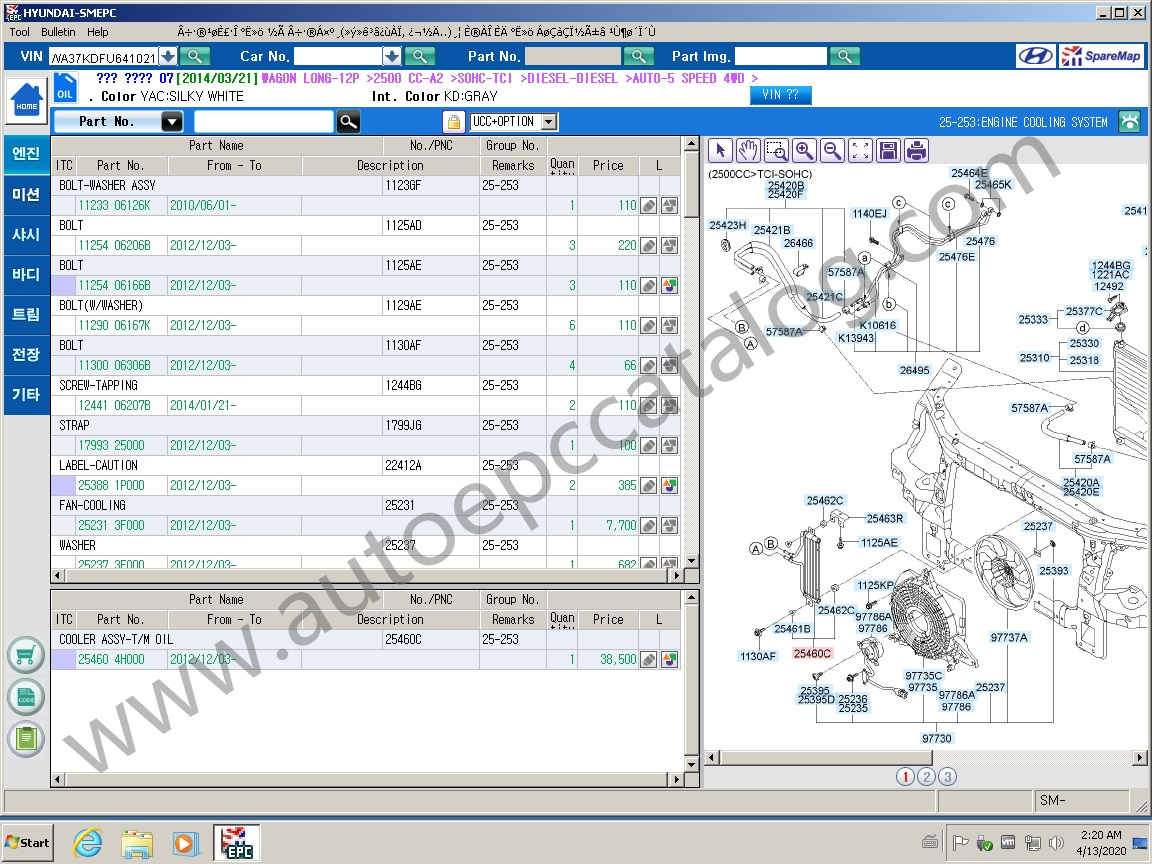Open the File Explorer taskbar icon

(137, 843)
